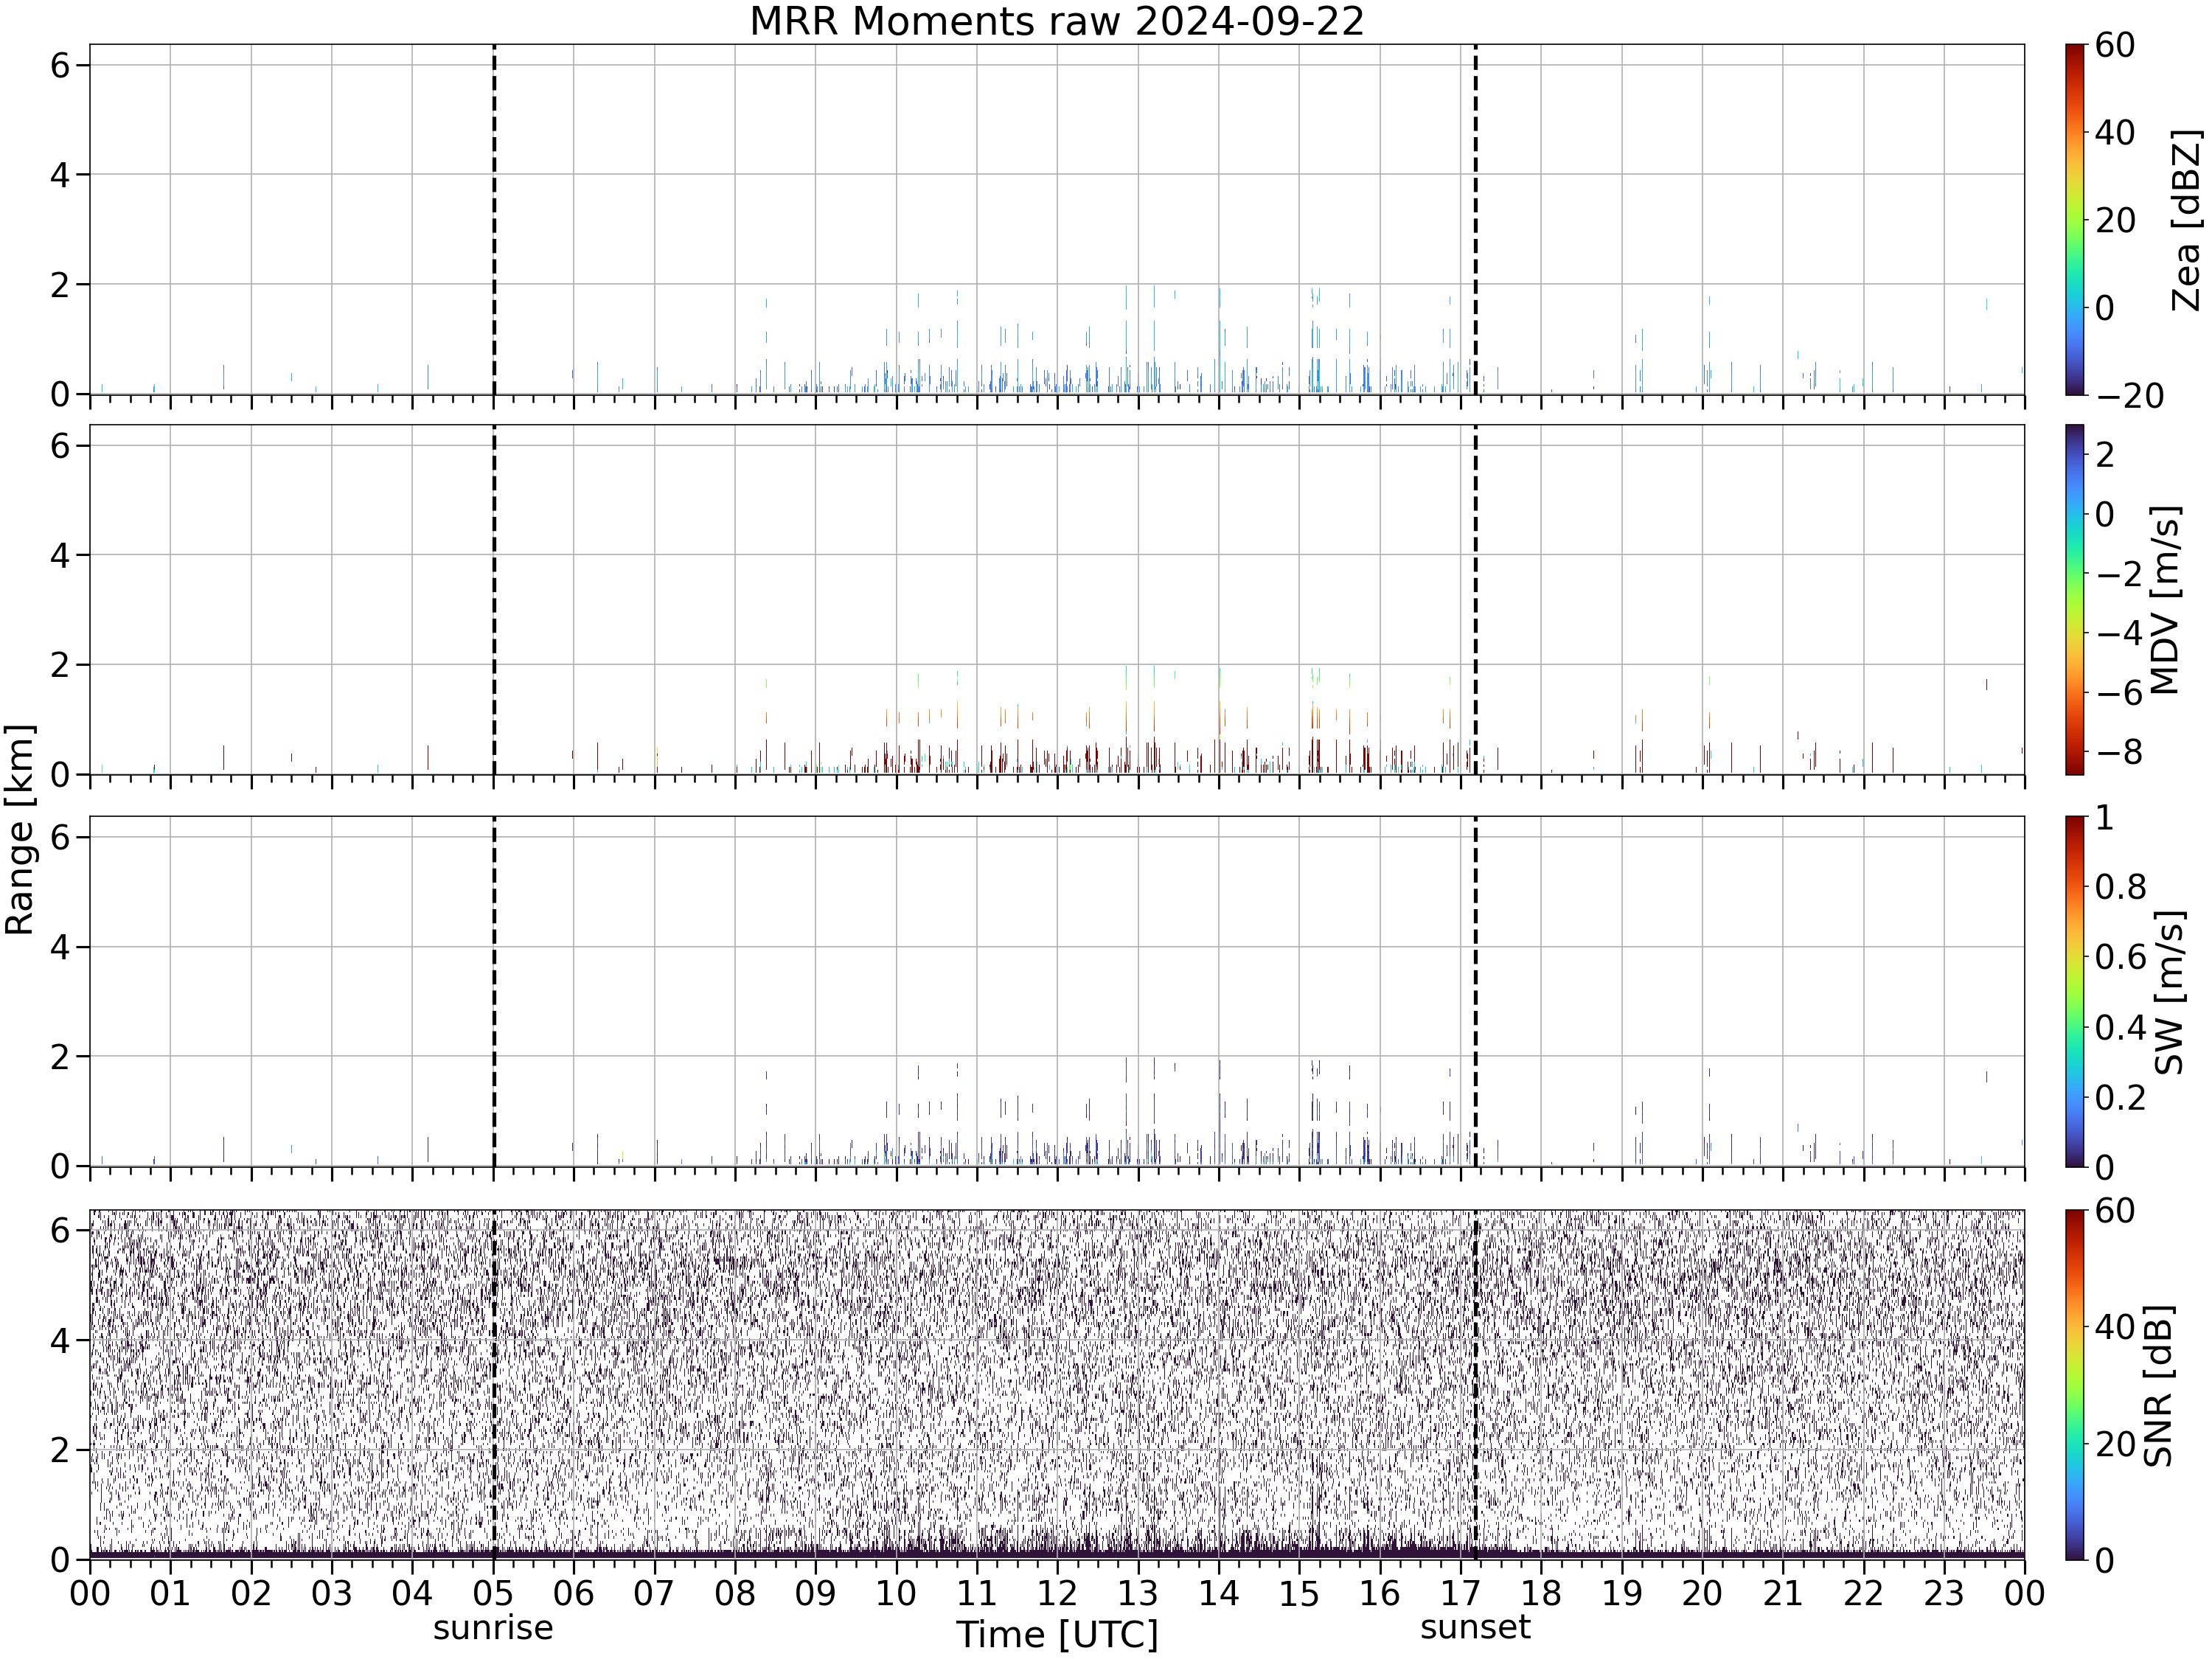2212x1659 pixels.
Task: Click the Zea [dBZ] colorbar
Action: pyautogui.click(x=2075, y=219)
